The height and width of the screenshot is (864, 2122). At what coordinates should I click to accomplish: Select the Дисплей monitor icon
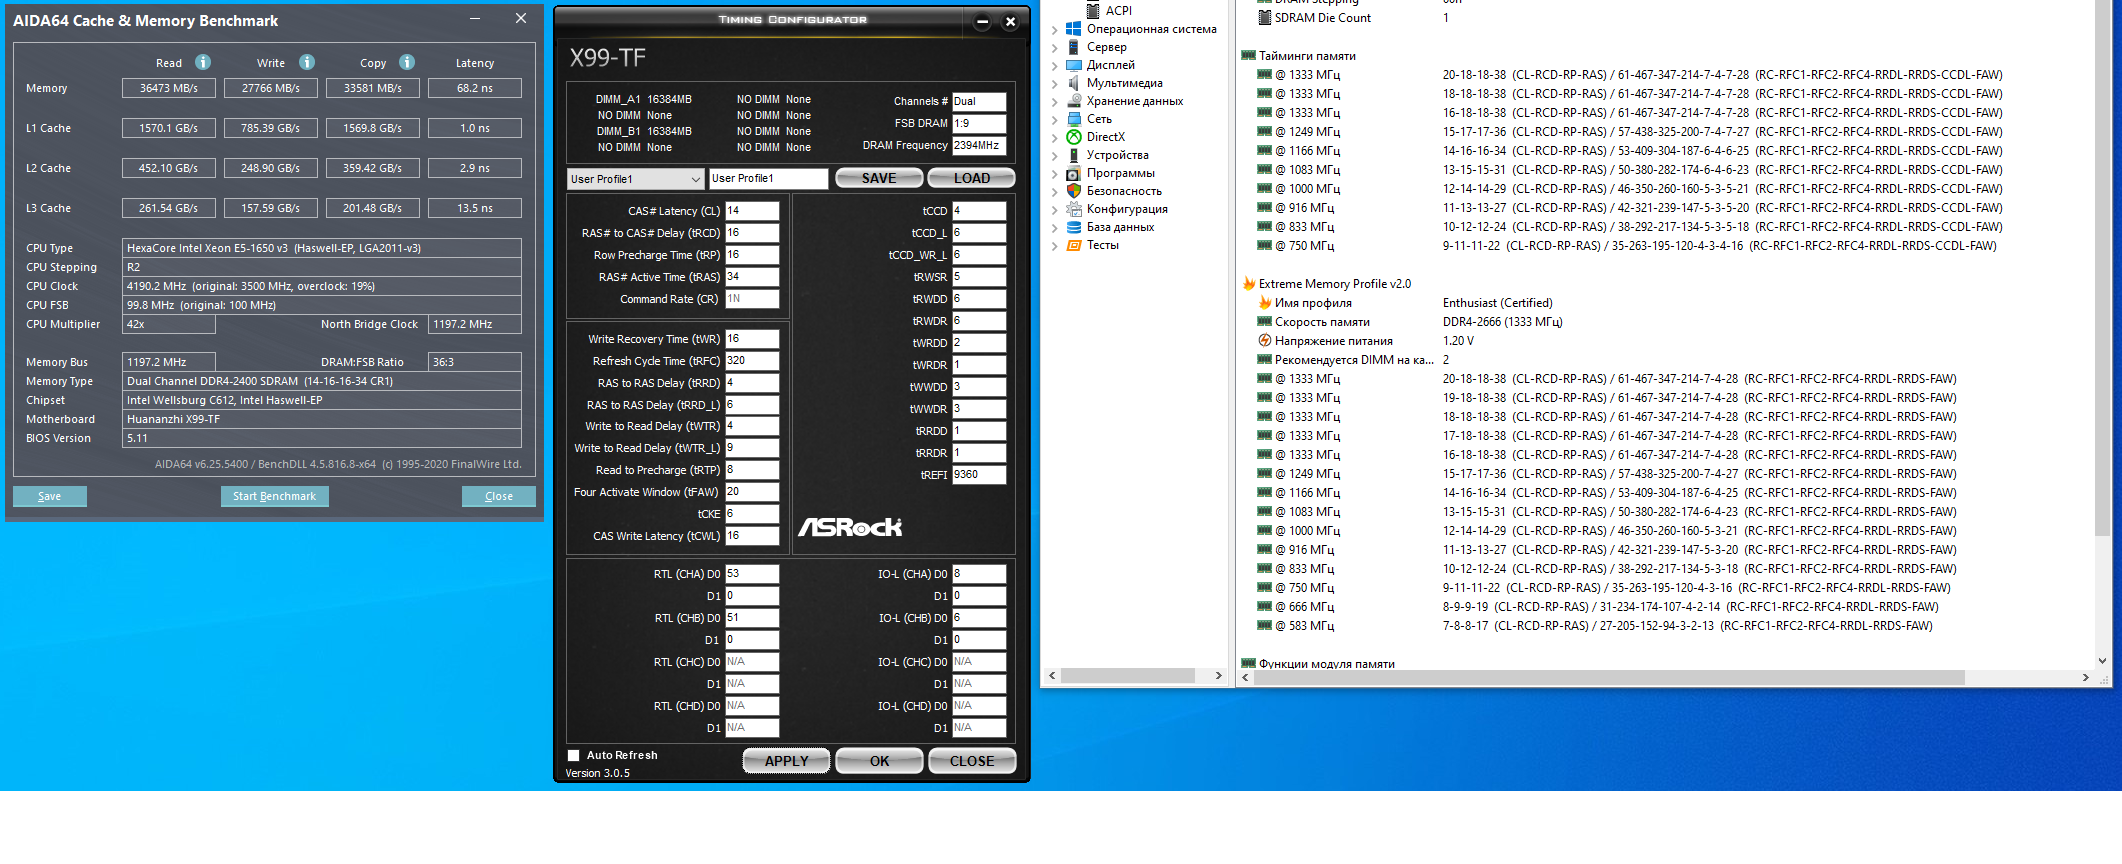(1074, 65)
